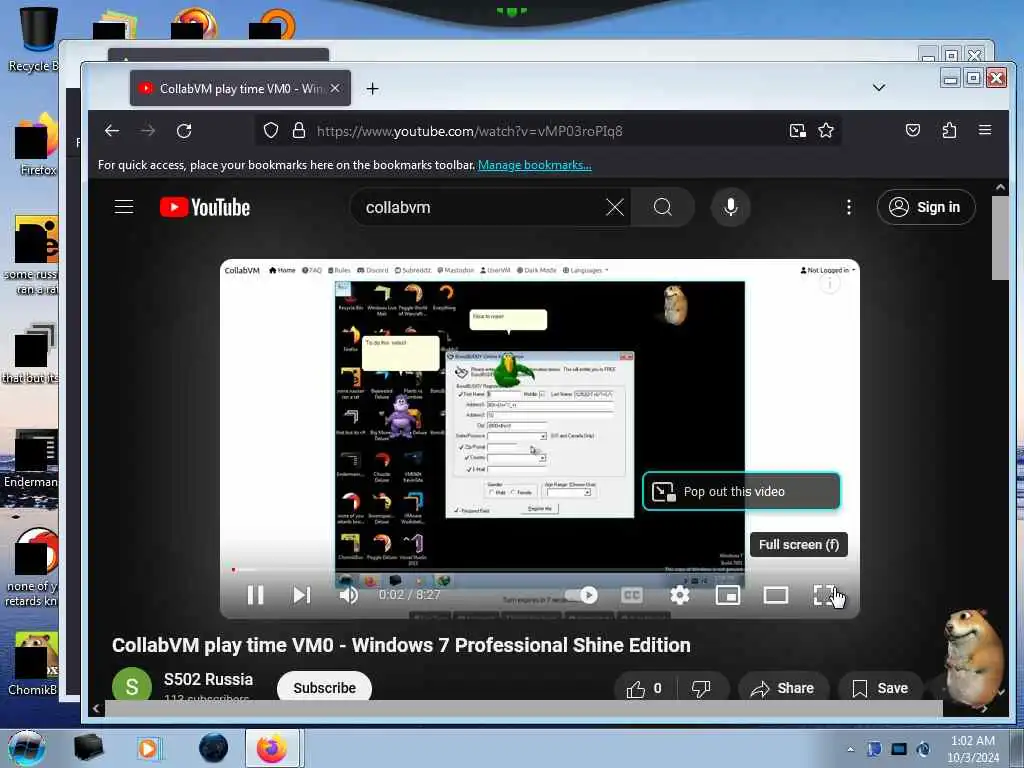
Task: Click Pop out this video button
Action: click(x=741, y=491)
